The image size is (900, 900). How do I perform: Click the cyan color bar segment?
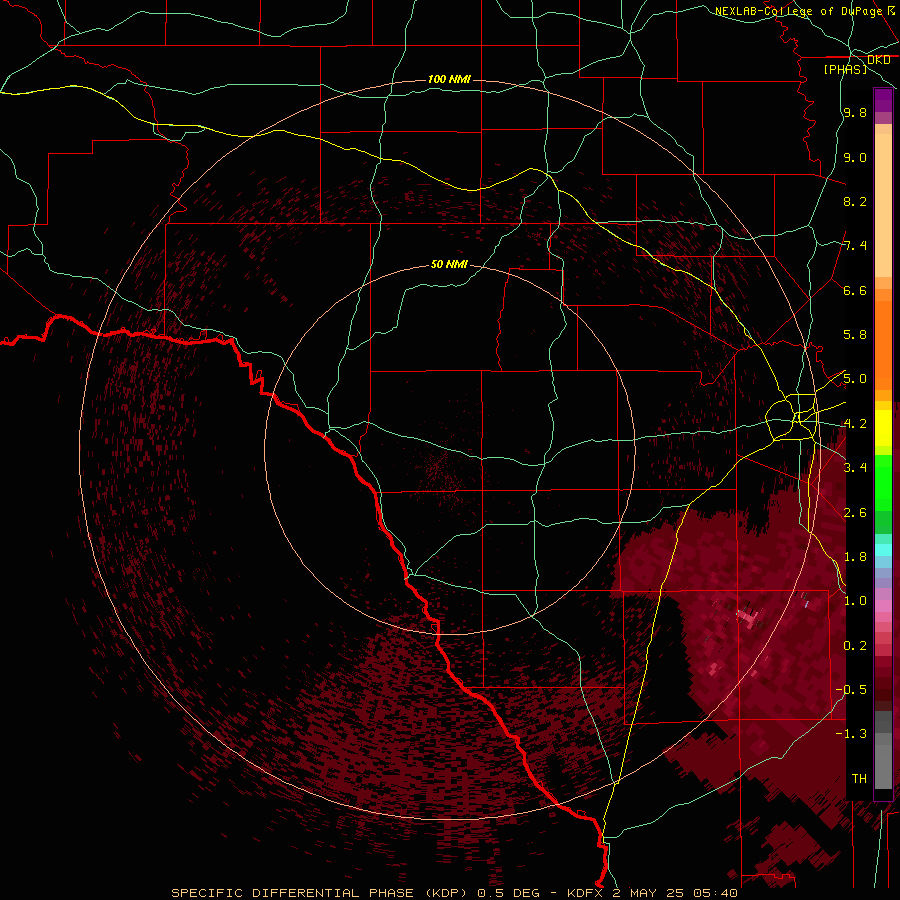pyautogui.click(x=883, y=550)
